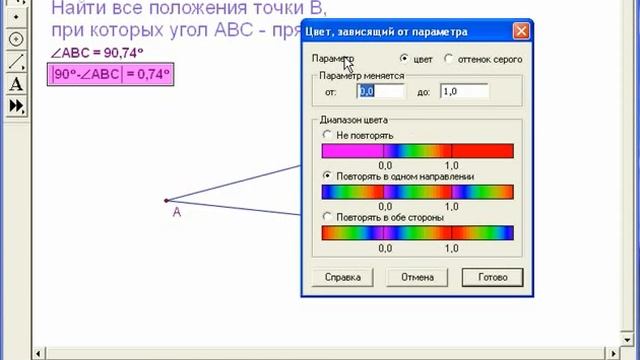This screenshot has width=640, height=360.
Task: Click the both-directions repeating color bar
Action: (418, 233)
